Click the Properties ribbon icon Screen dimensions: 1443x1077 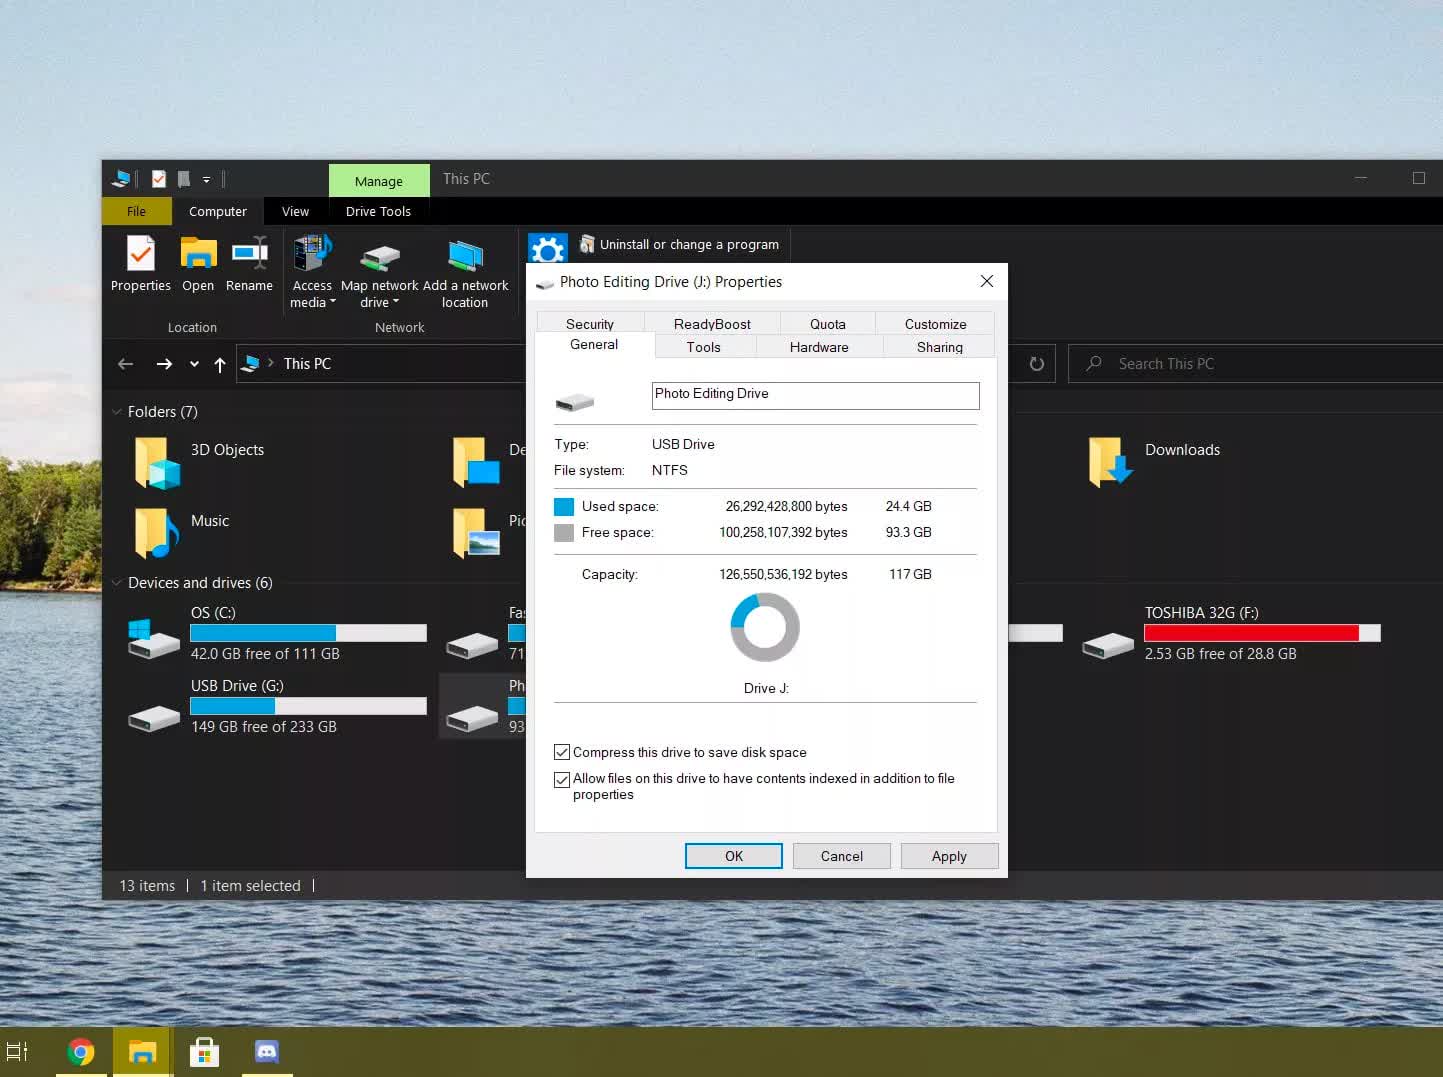point(140,255)
